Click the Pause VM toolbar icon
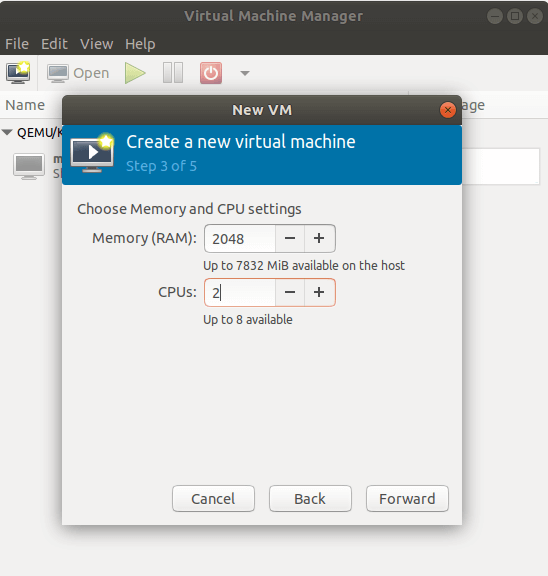 173,73
